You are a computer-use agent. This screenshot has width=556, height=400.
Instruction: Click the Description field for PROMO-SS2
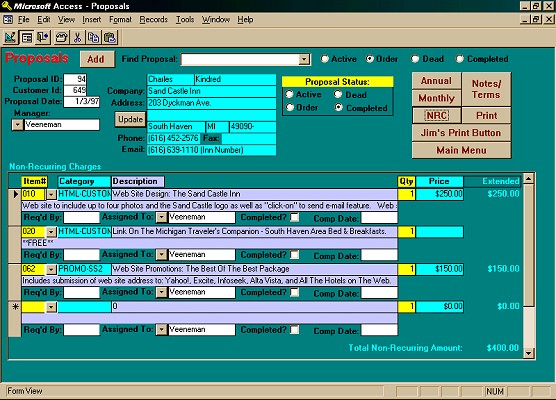(x=254, y=269)
